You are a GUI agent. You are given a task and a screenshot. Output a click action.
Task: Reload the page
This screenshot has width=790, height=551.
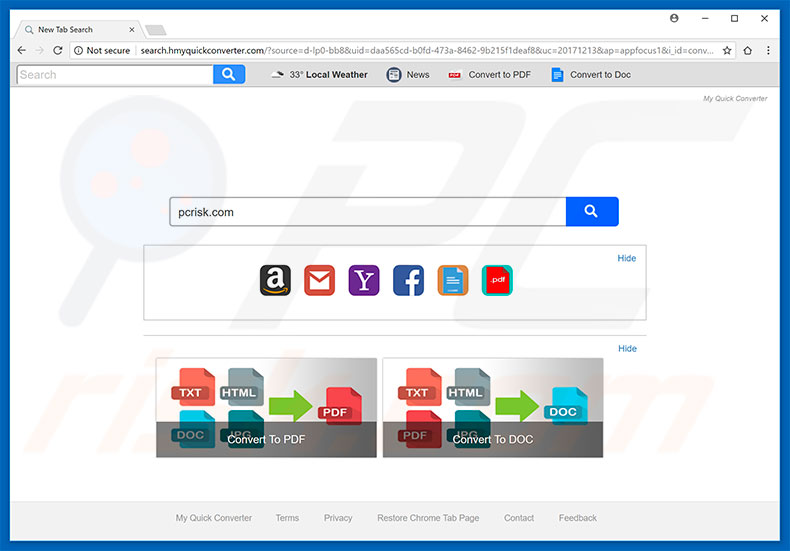click(58, 50)
